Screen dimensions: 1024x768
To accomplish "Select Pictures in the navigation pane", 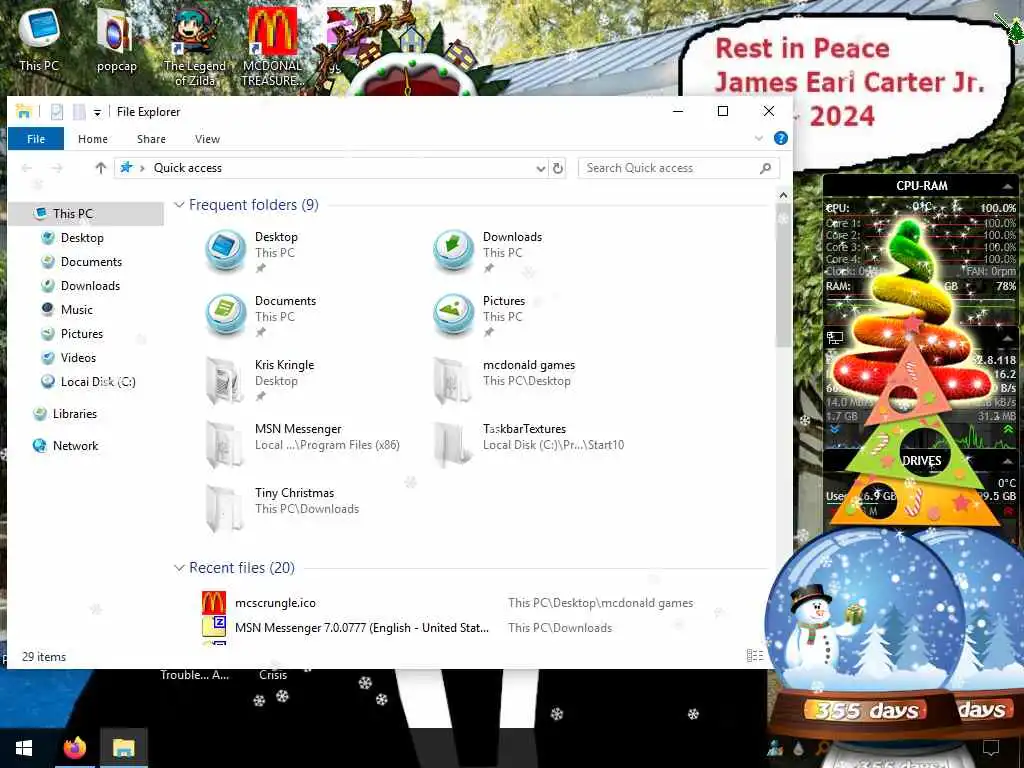I will (82, 334).
